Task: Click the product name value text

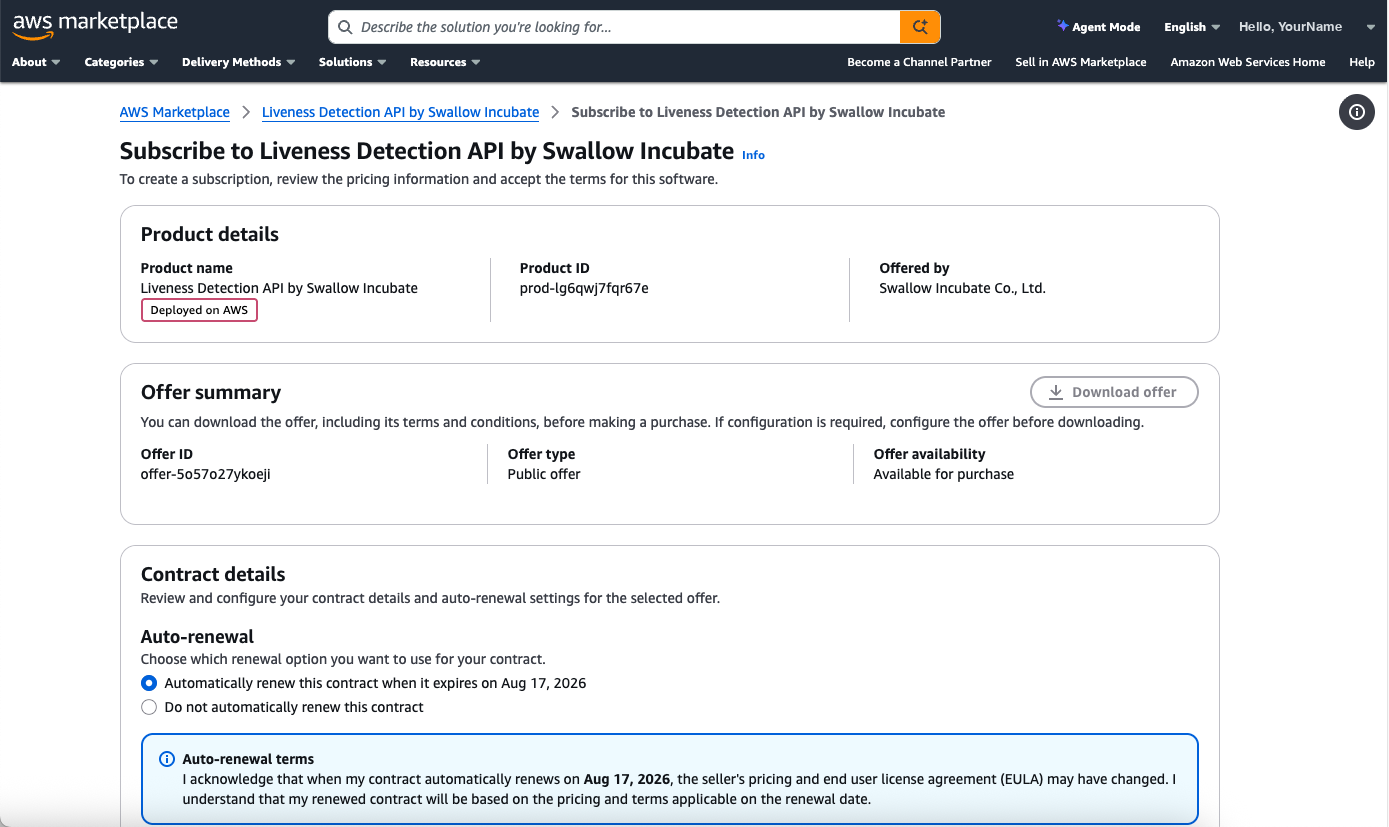Action: [279, 288]
